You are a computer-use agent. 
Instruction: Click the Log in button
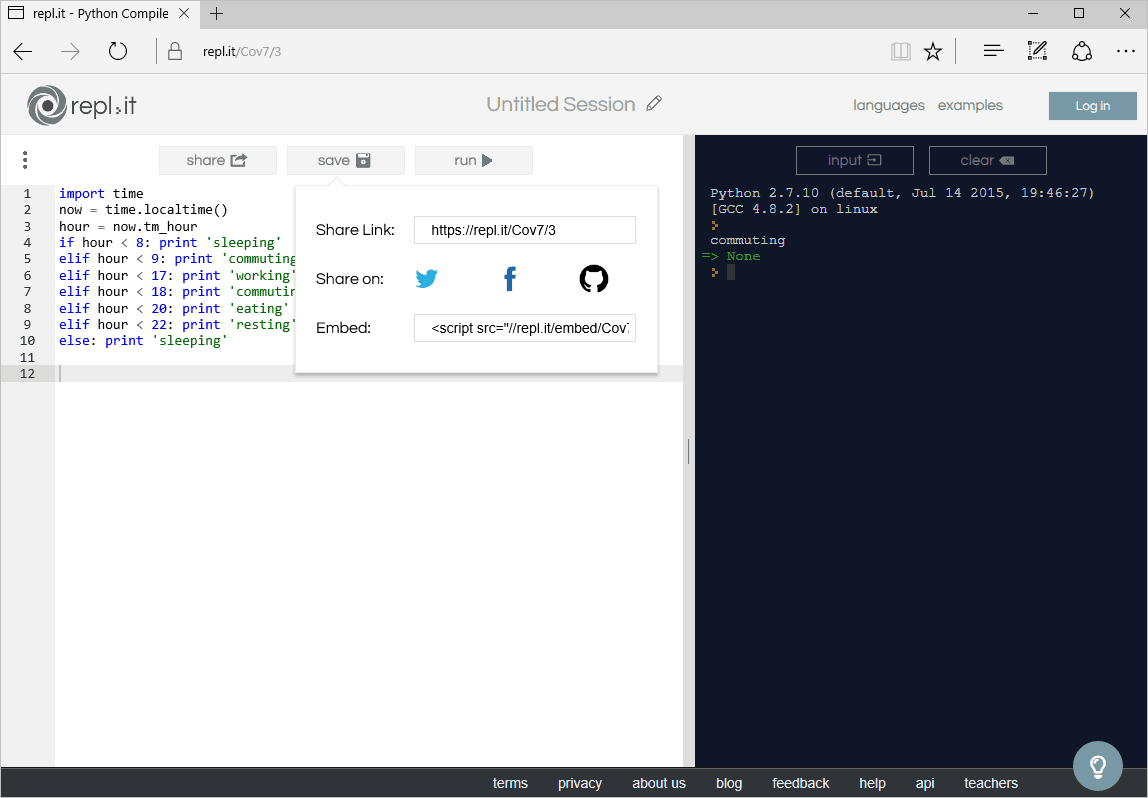click(x=1092, y=105)
